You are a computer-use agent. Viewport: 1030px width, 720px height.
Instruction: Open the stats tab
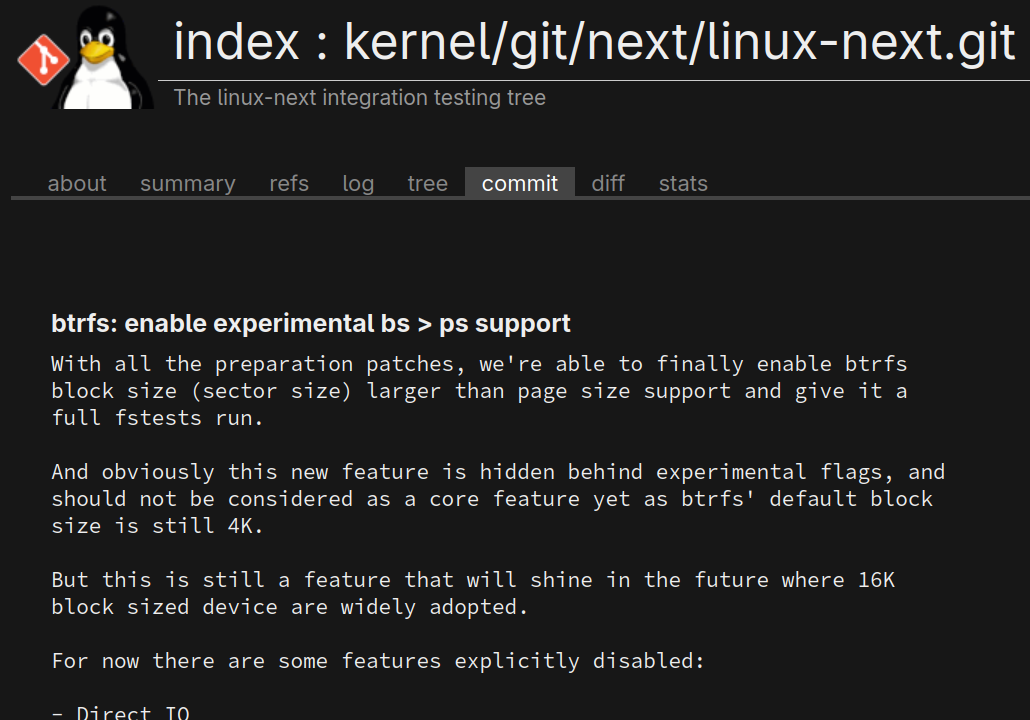click(x=683, y=184)
